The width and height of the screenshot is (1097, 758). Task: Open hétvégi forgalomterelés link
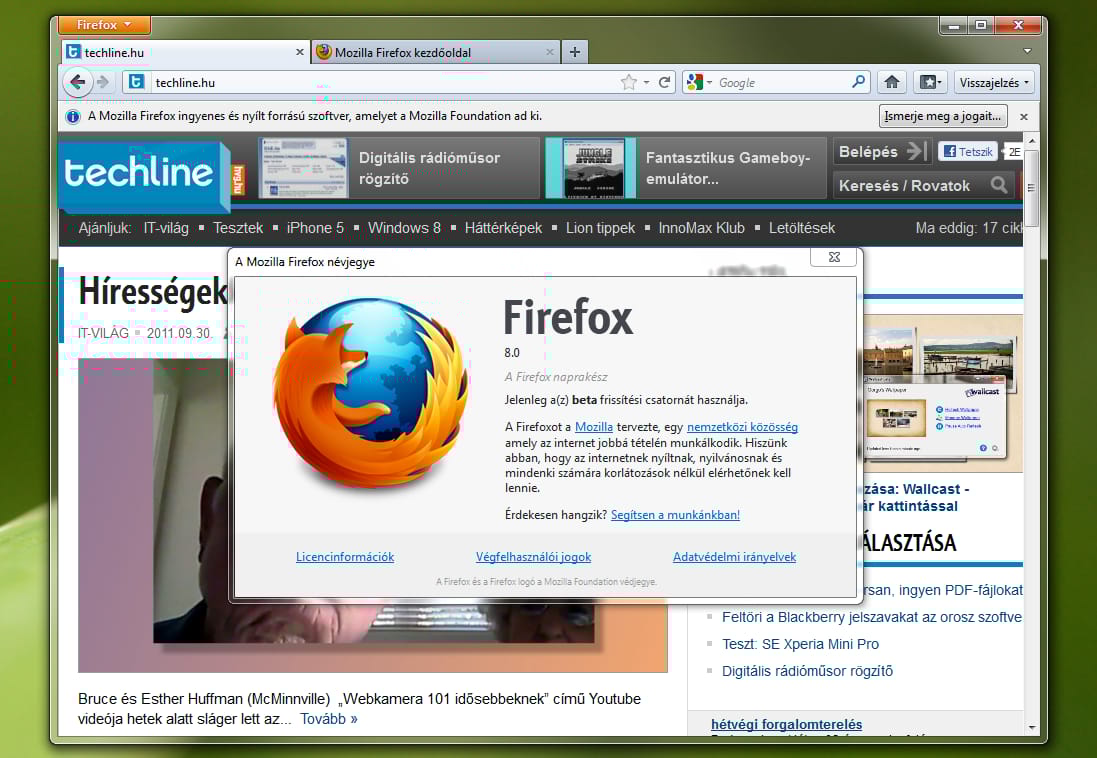pyautogui.click(x=786, y=724)
